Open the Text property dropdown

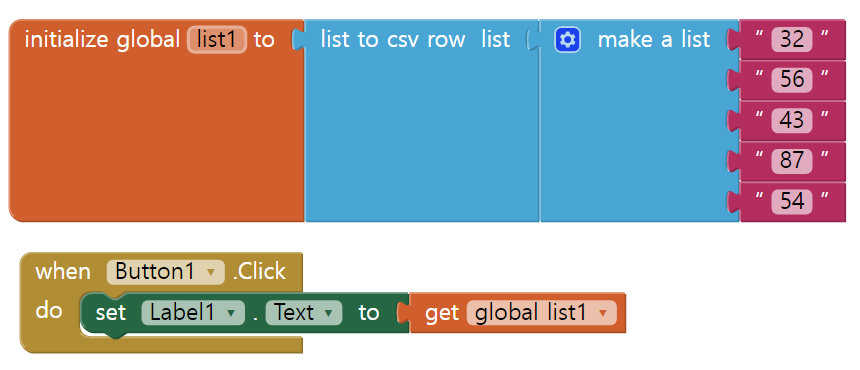pos(303,313)
